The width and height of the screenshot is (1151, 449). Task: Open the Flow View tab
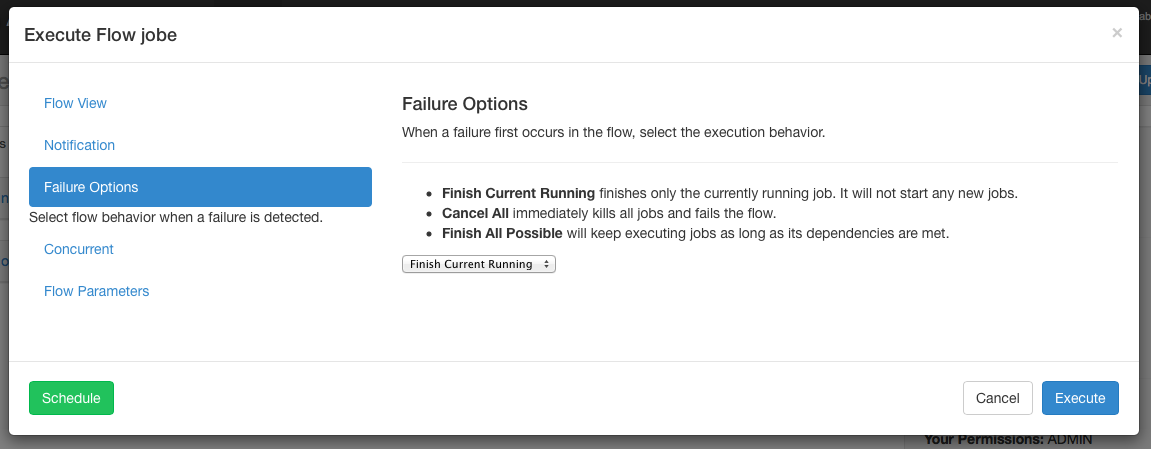click(75, 103)
